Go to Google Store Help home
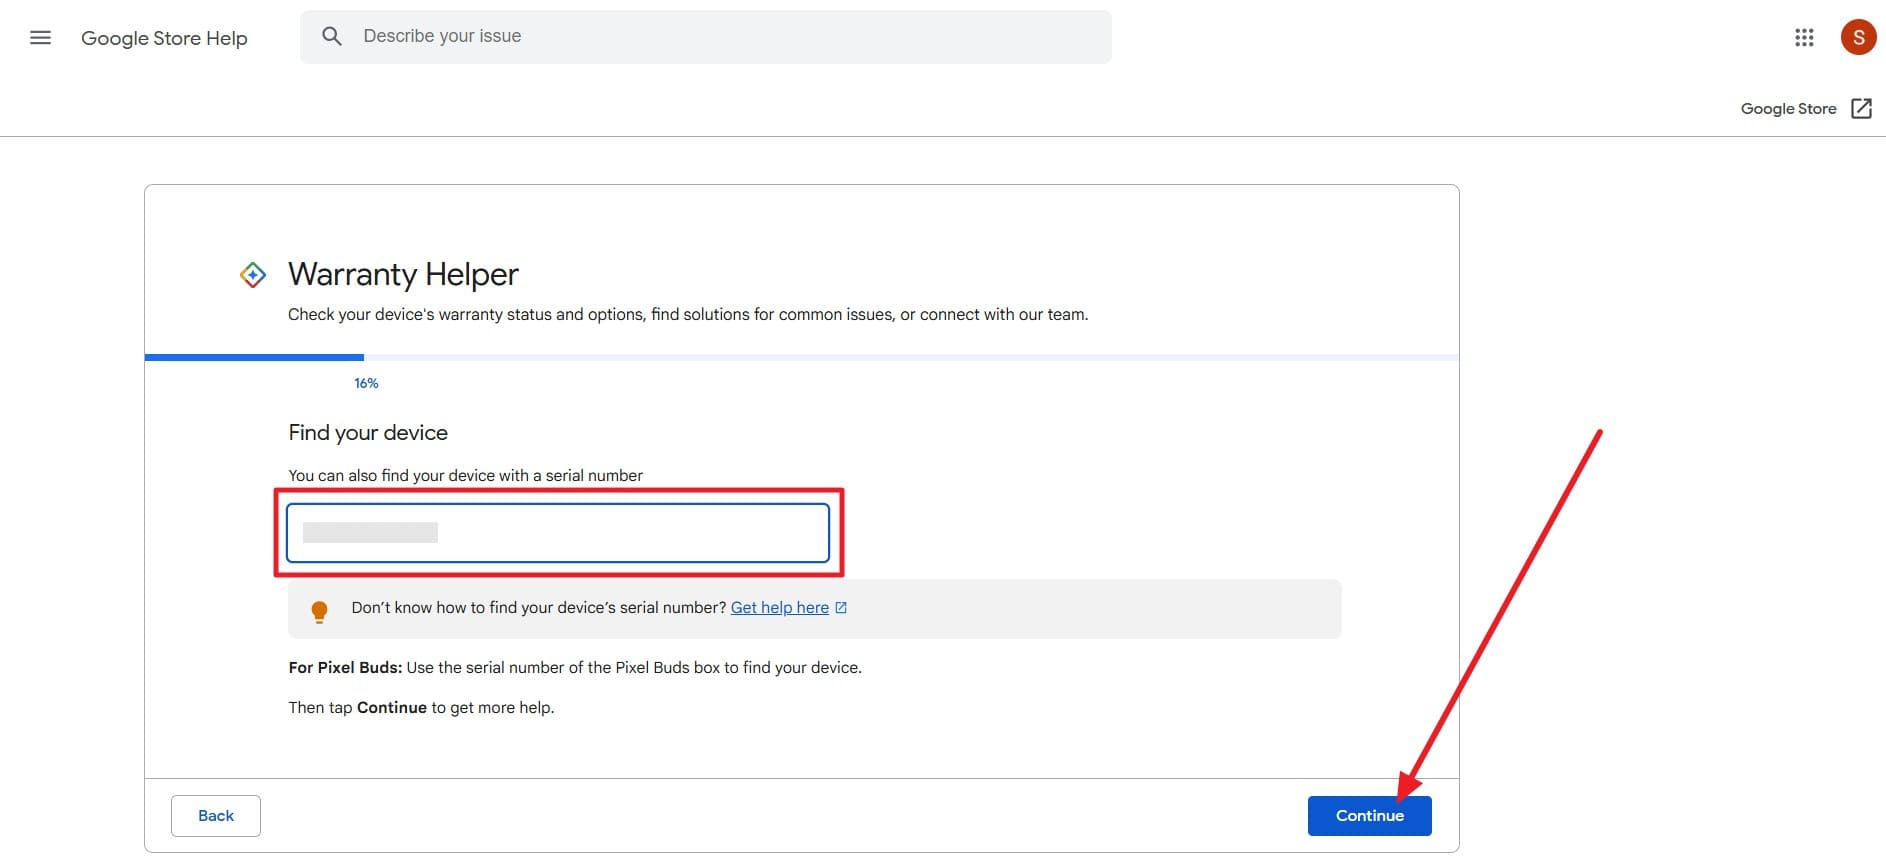This screenshot has width=1886, height=867. point(164,38)
